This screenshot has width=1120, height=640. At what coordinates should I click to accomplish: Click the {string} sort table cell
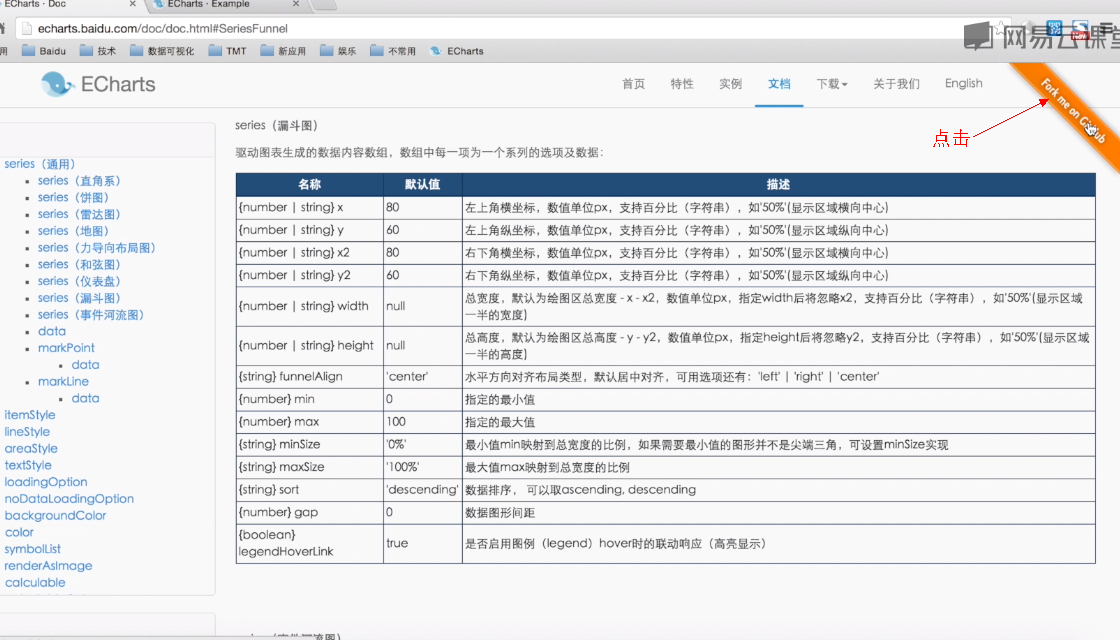[309, 489]
